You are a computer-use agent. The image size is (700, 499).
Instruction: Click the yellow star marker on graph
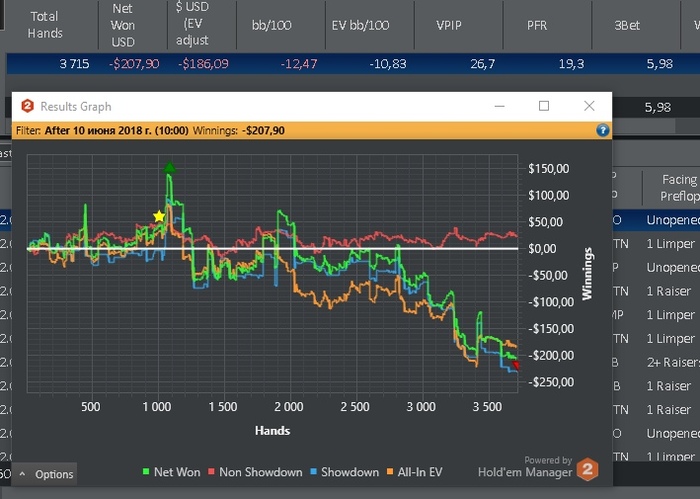tap(159, 216)
